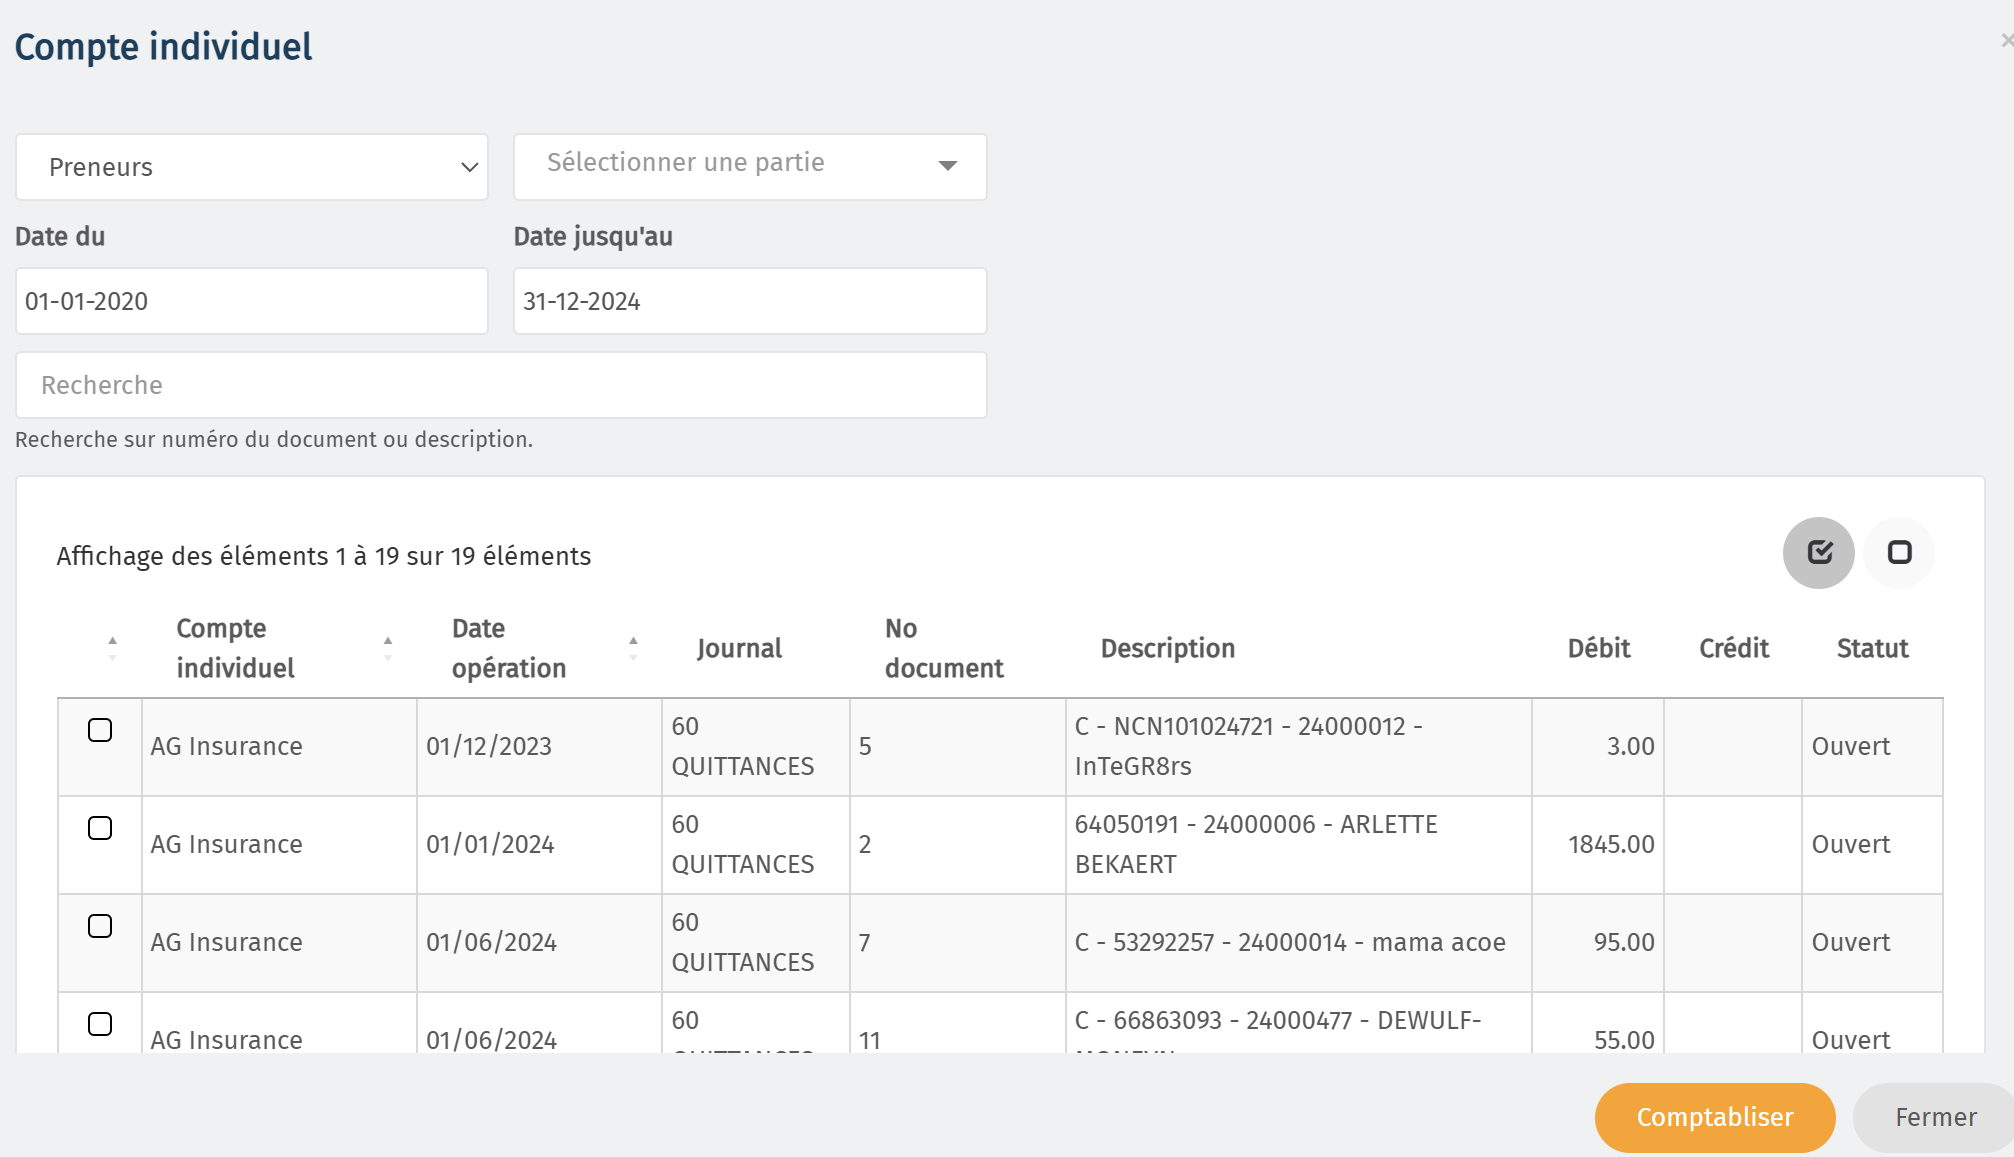Click the Comptabliser button
Screen dimensions: 2014x1157
1715,1117
